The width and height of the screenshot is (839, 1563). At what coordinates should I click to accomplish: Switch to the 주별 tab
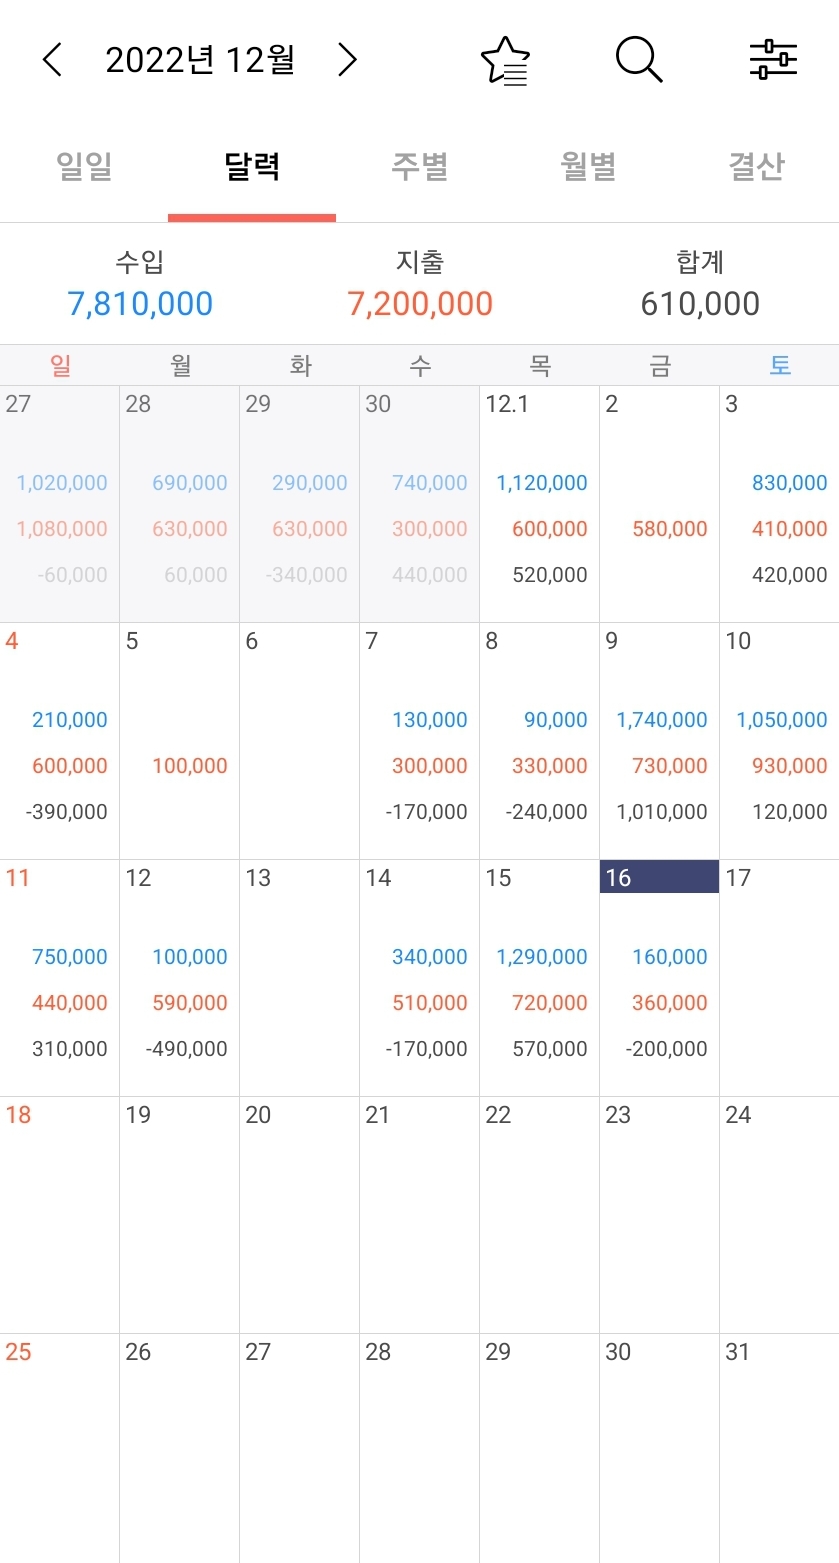420,166
